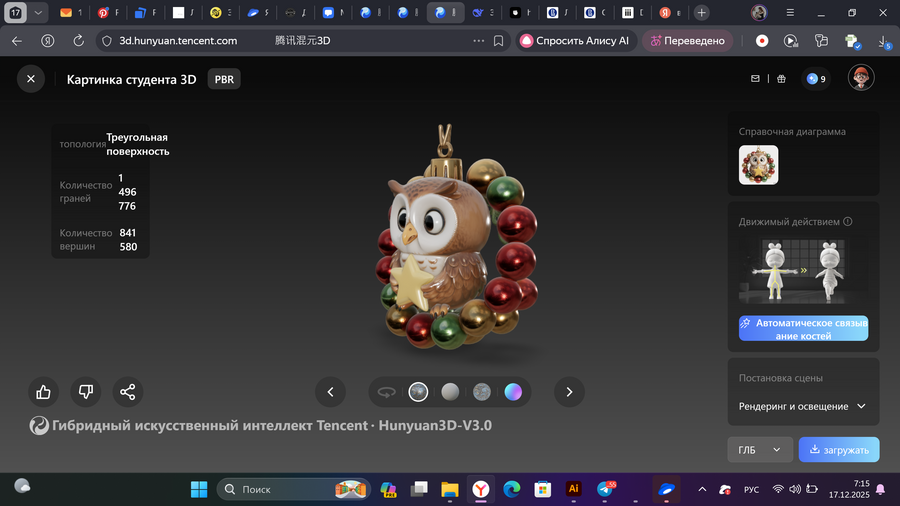
Task: Open the ГЛБ format dropdown
Action: (759, 450)
